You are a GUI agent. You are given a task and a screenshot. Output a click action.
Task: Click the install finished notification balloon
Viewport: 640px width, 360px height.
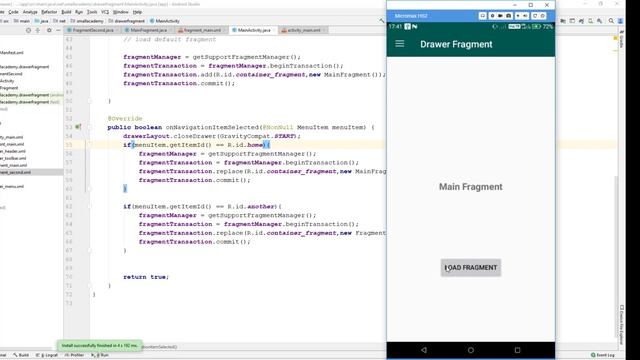[99, 345]
